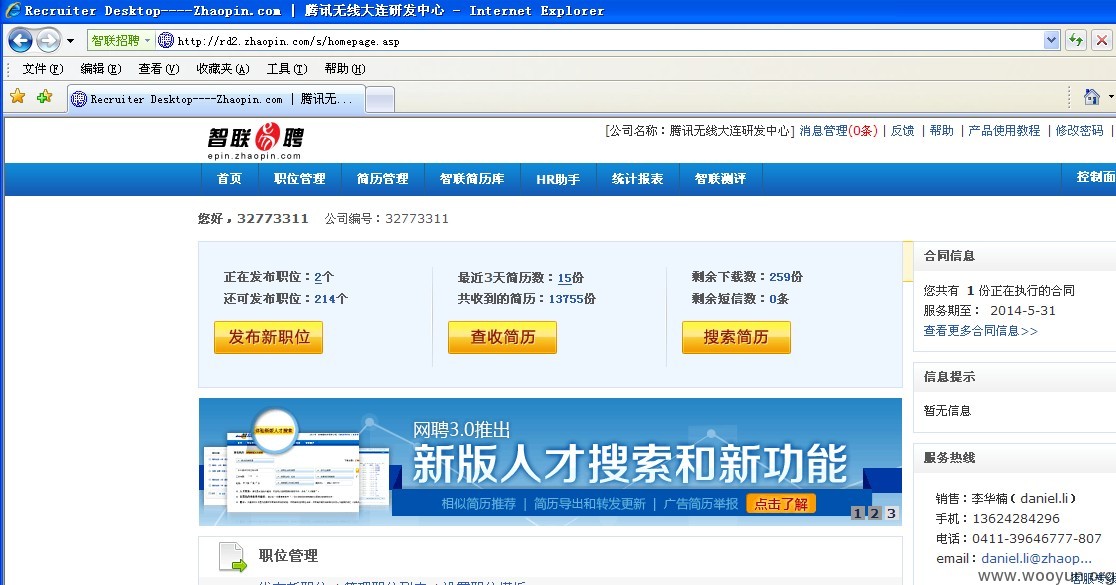1116x585 pixels.
Task: Click the 暂无信息 text
Action: (x=947, y=411)
